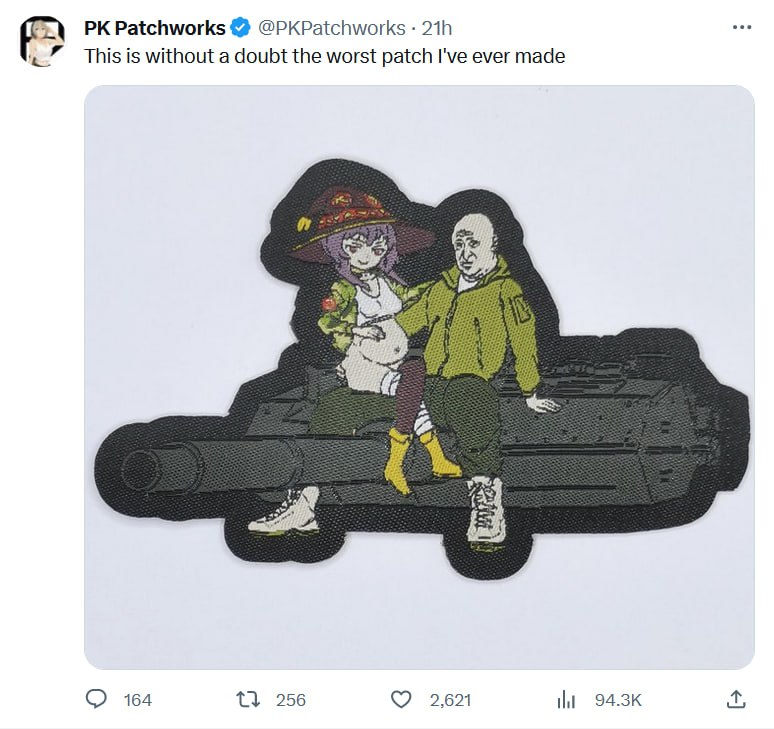Open view analytics bar chart icon

click(566, 699)
